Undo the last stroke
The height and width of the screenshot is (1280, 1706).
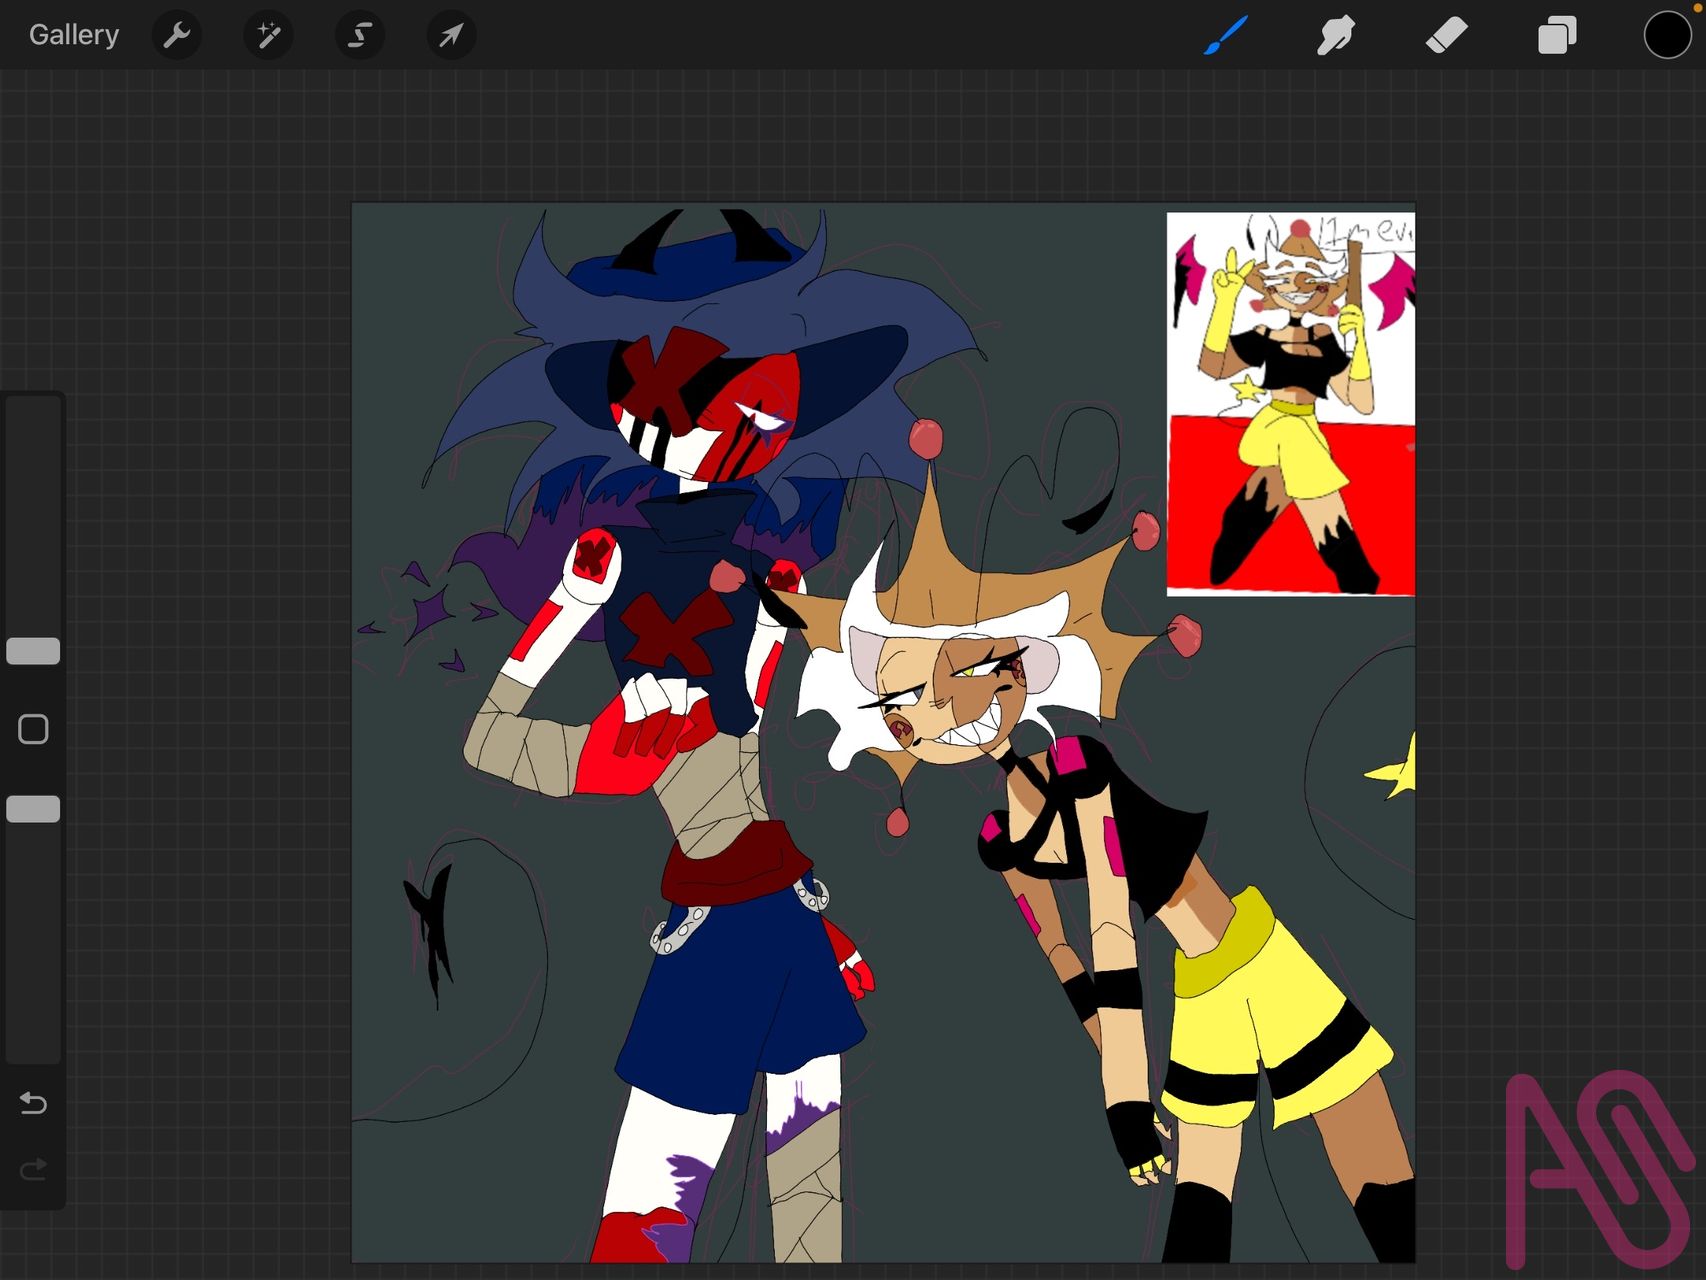click(33, 1103)
